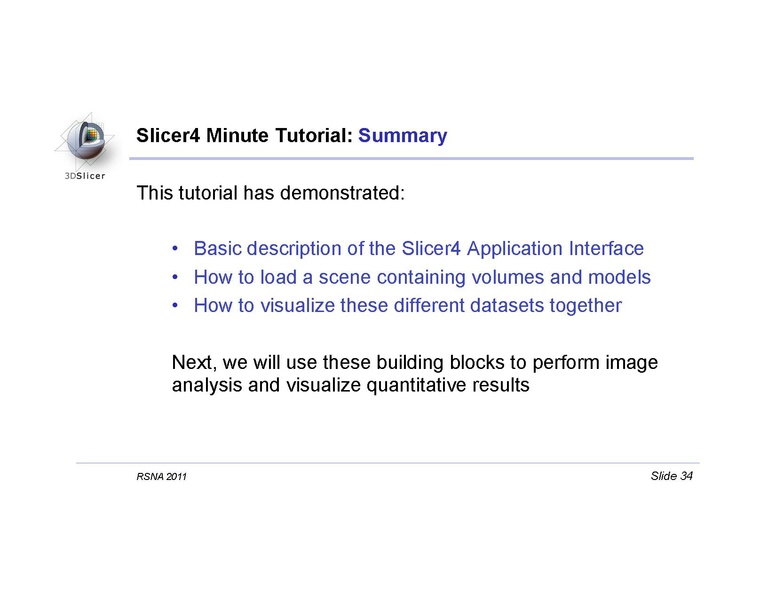Click the 3D Slicer logo icon
Screen dimensions: 776x600
pos(85,146)
